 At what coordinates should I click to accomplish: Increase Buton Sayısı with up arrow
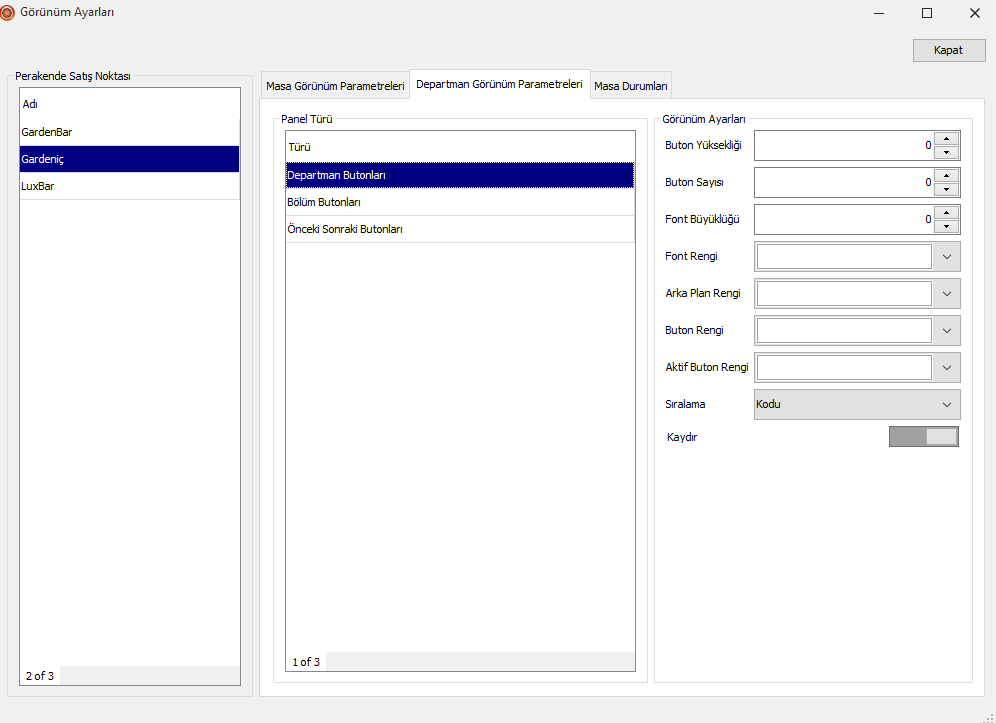tap(946, 175)
